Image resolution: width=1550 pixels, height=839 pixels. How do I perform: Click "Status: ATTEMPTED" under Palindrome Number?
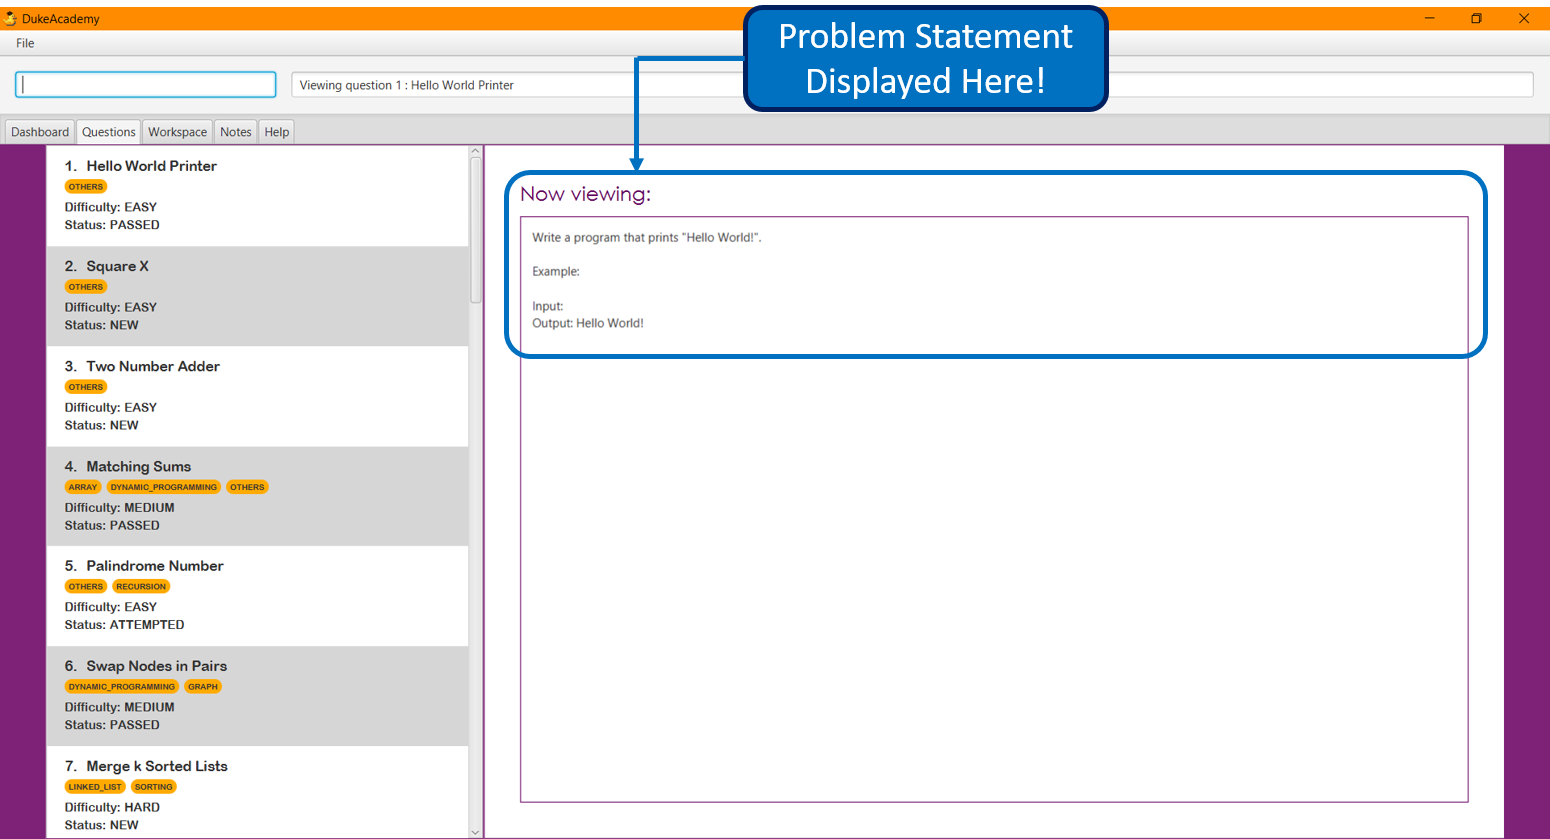point(125,625)
